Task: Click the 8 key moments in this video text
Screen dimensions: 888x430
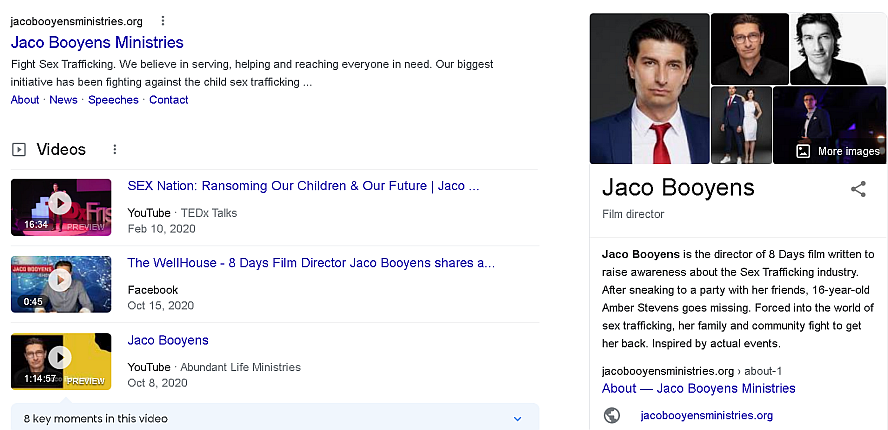Action: tap(96, 419)
